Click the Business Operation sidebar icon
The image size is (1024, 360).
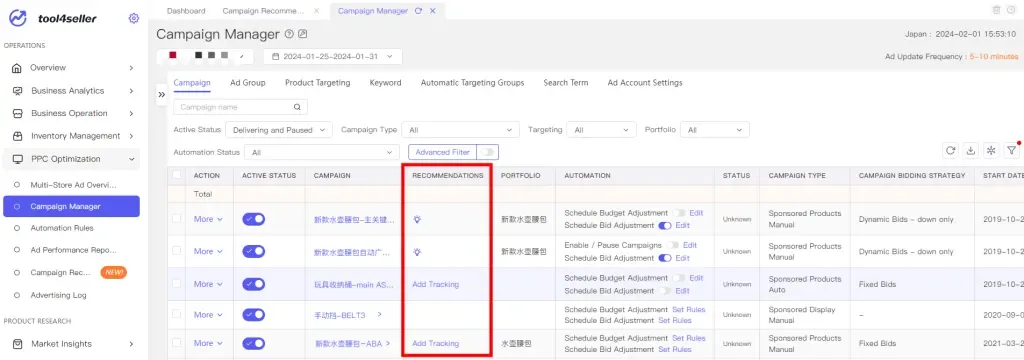click(18, 114)
